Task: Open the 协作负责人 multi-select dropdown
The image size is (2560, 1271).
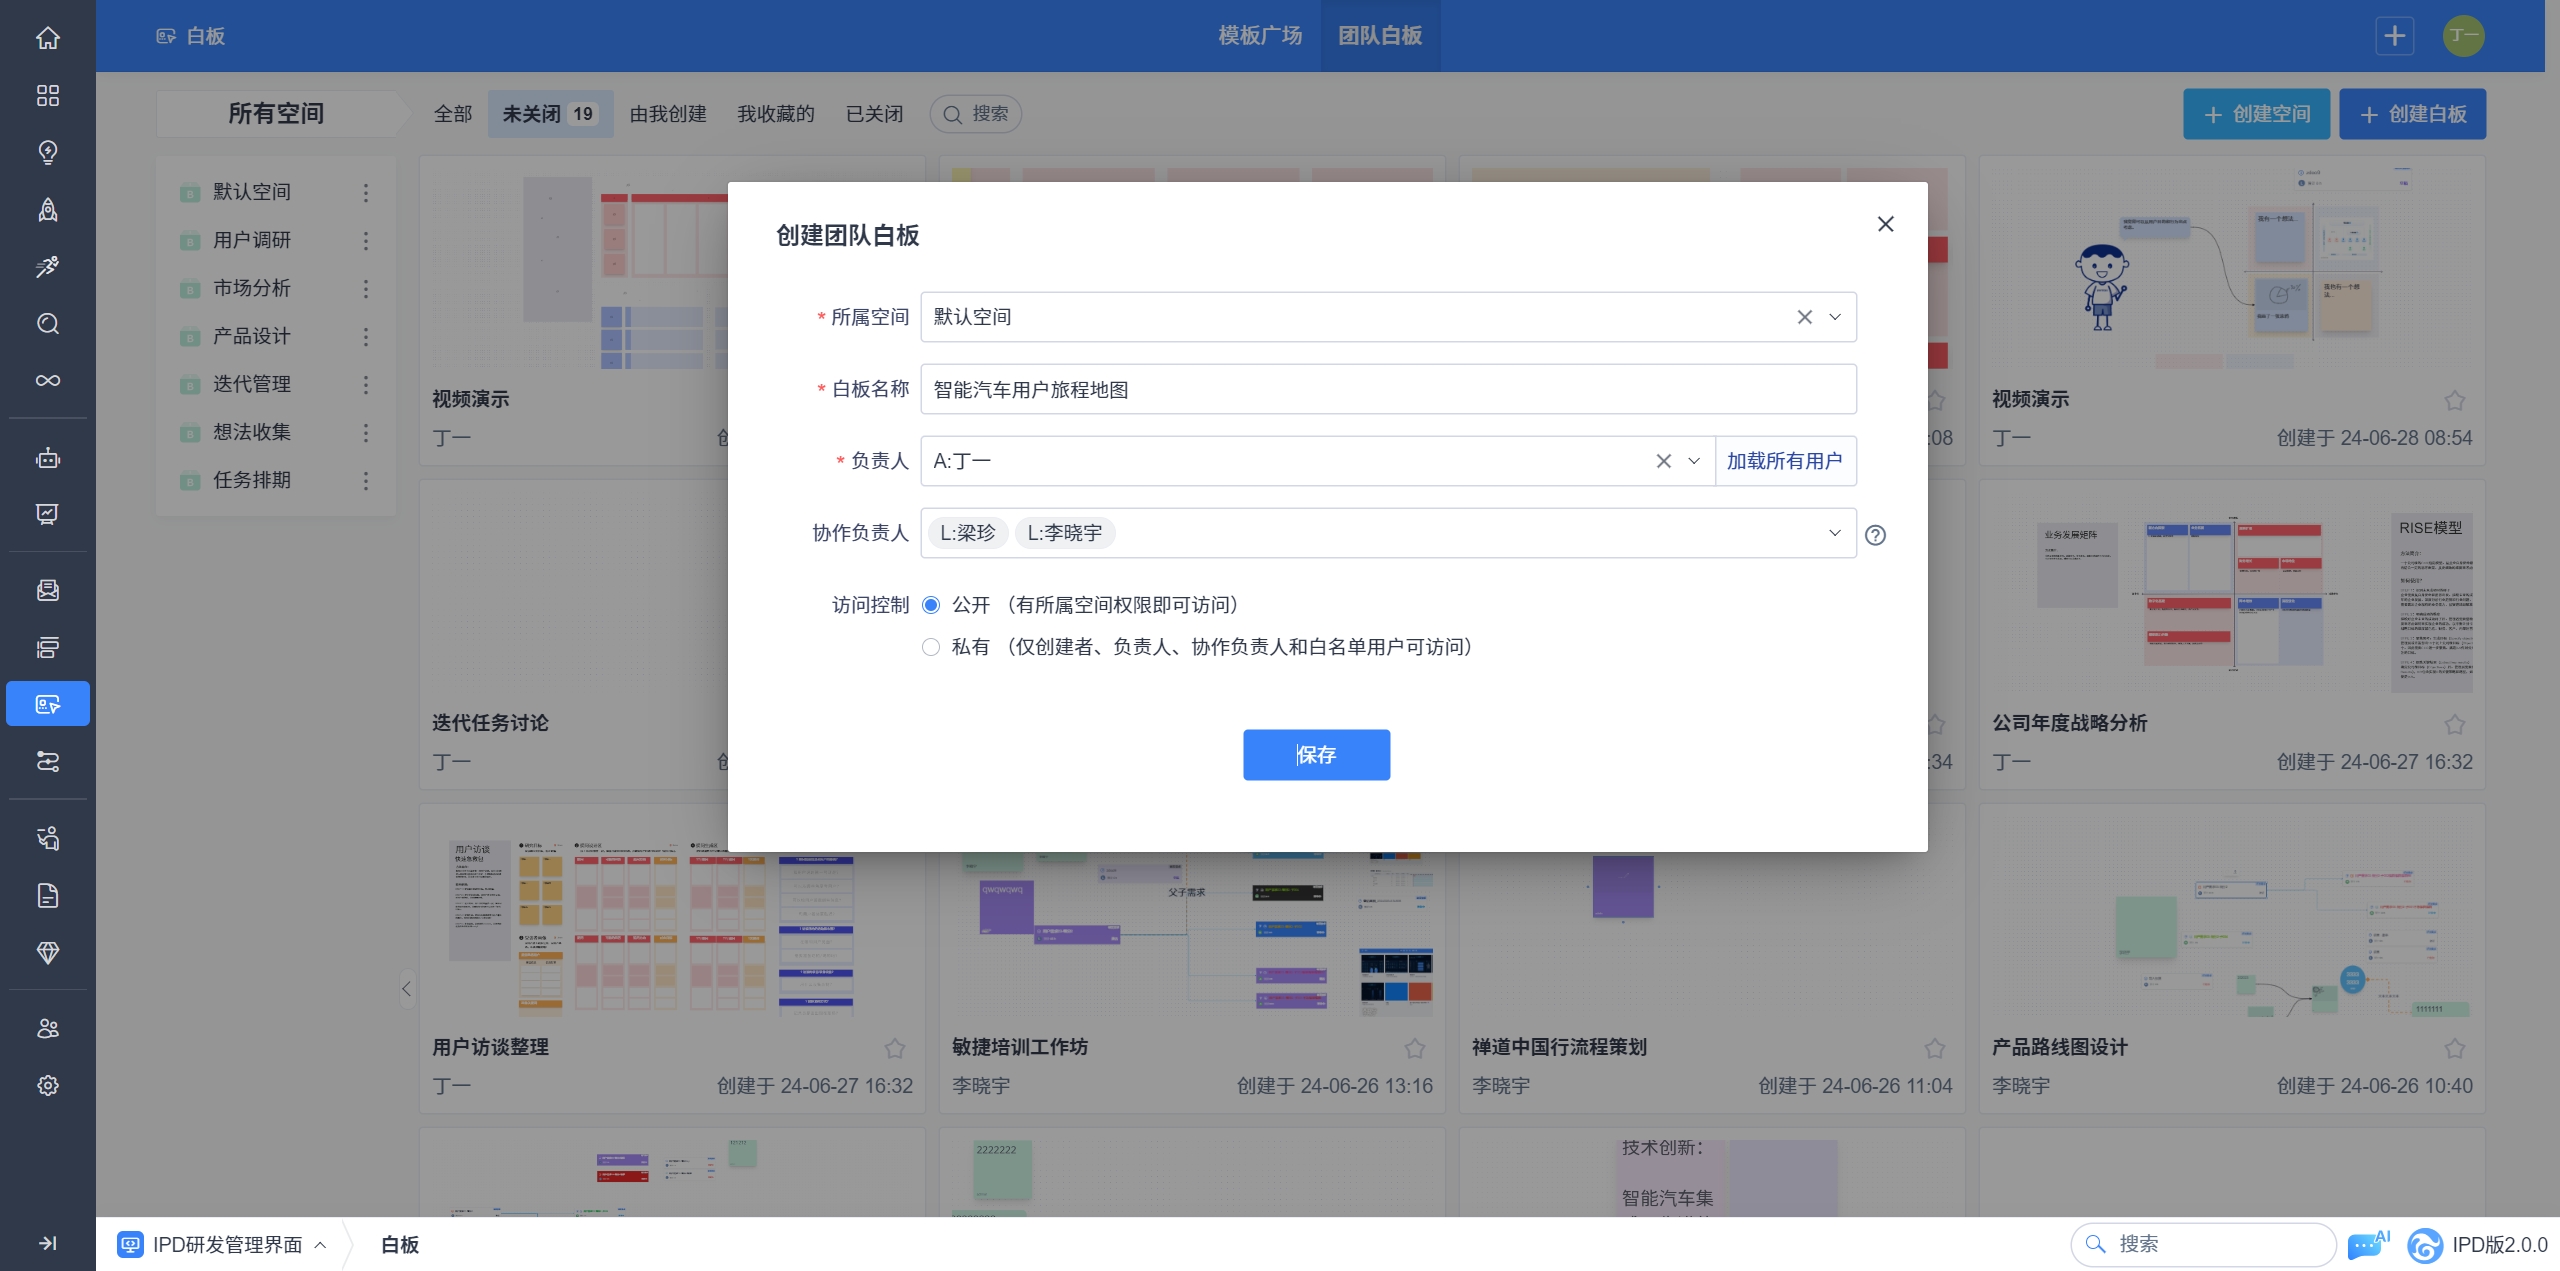Action: [1834, 533]
